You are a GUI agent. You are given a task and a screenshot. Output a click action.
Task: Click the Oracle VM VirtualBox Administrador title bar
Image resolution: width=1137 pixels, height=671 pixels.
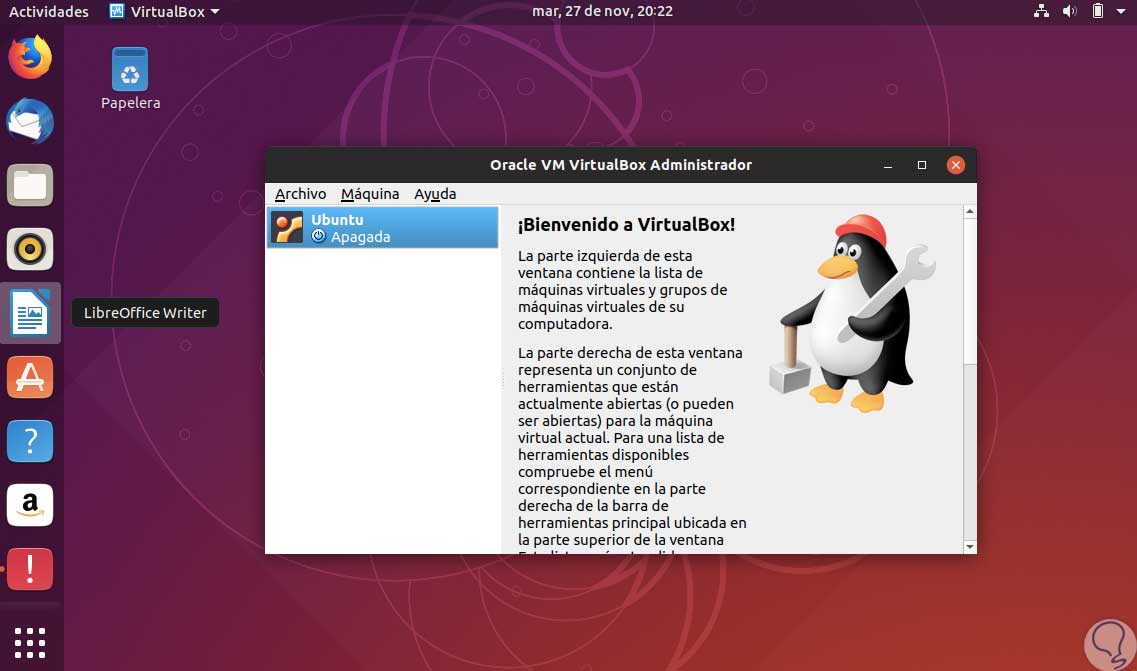621,165
